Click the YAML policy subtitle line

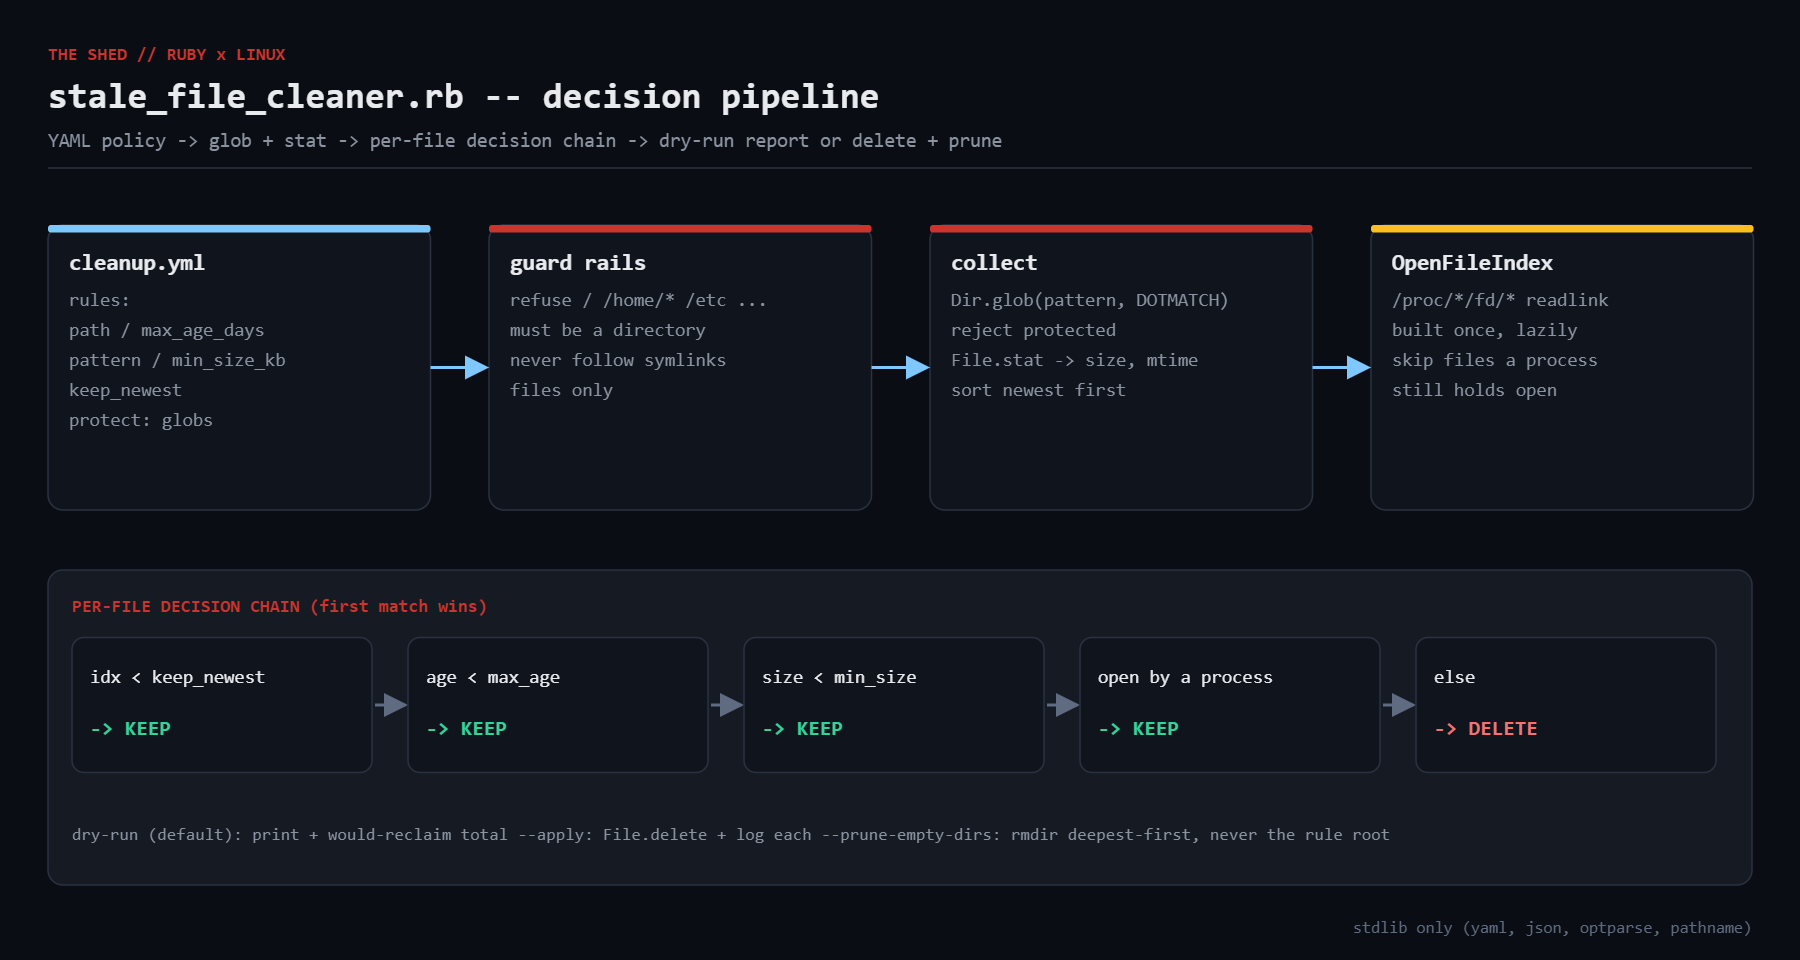click(525, 141)
